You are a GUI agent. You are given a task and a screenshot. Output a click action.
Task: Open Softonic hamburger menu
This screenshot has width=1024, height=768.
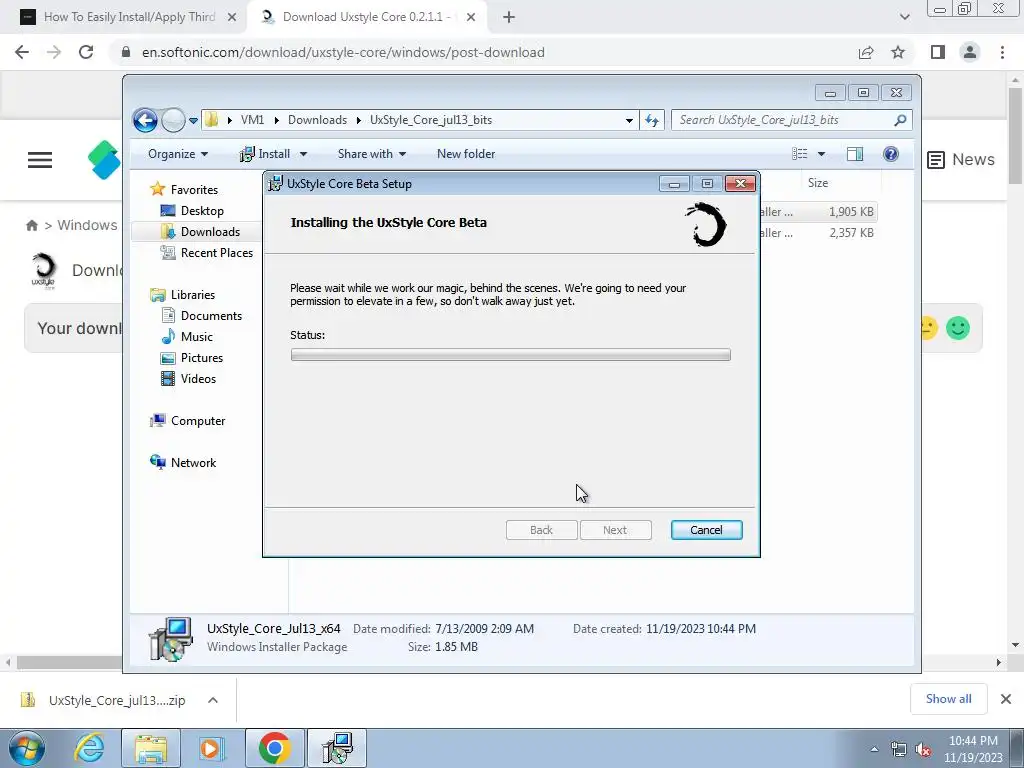pos(40,160)
